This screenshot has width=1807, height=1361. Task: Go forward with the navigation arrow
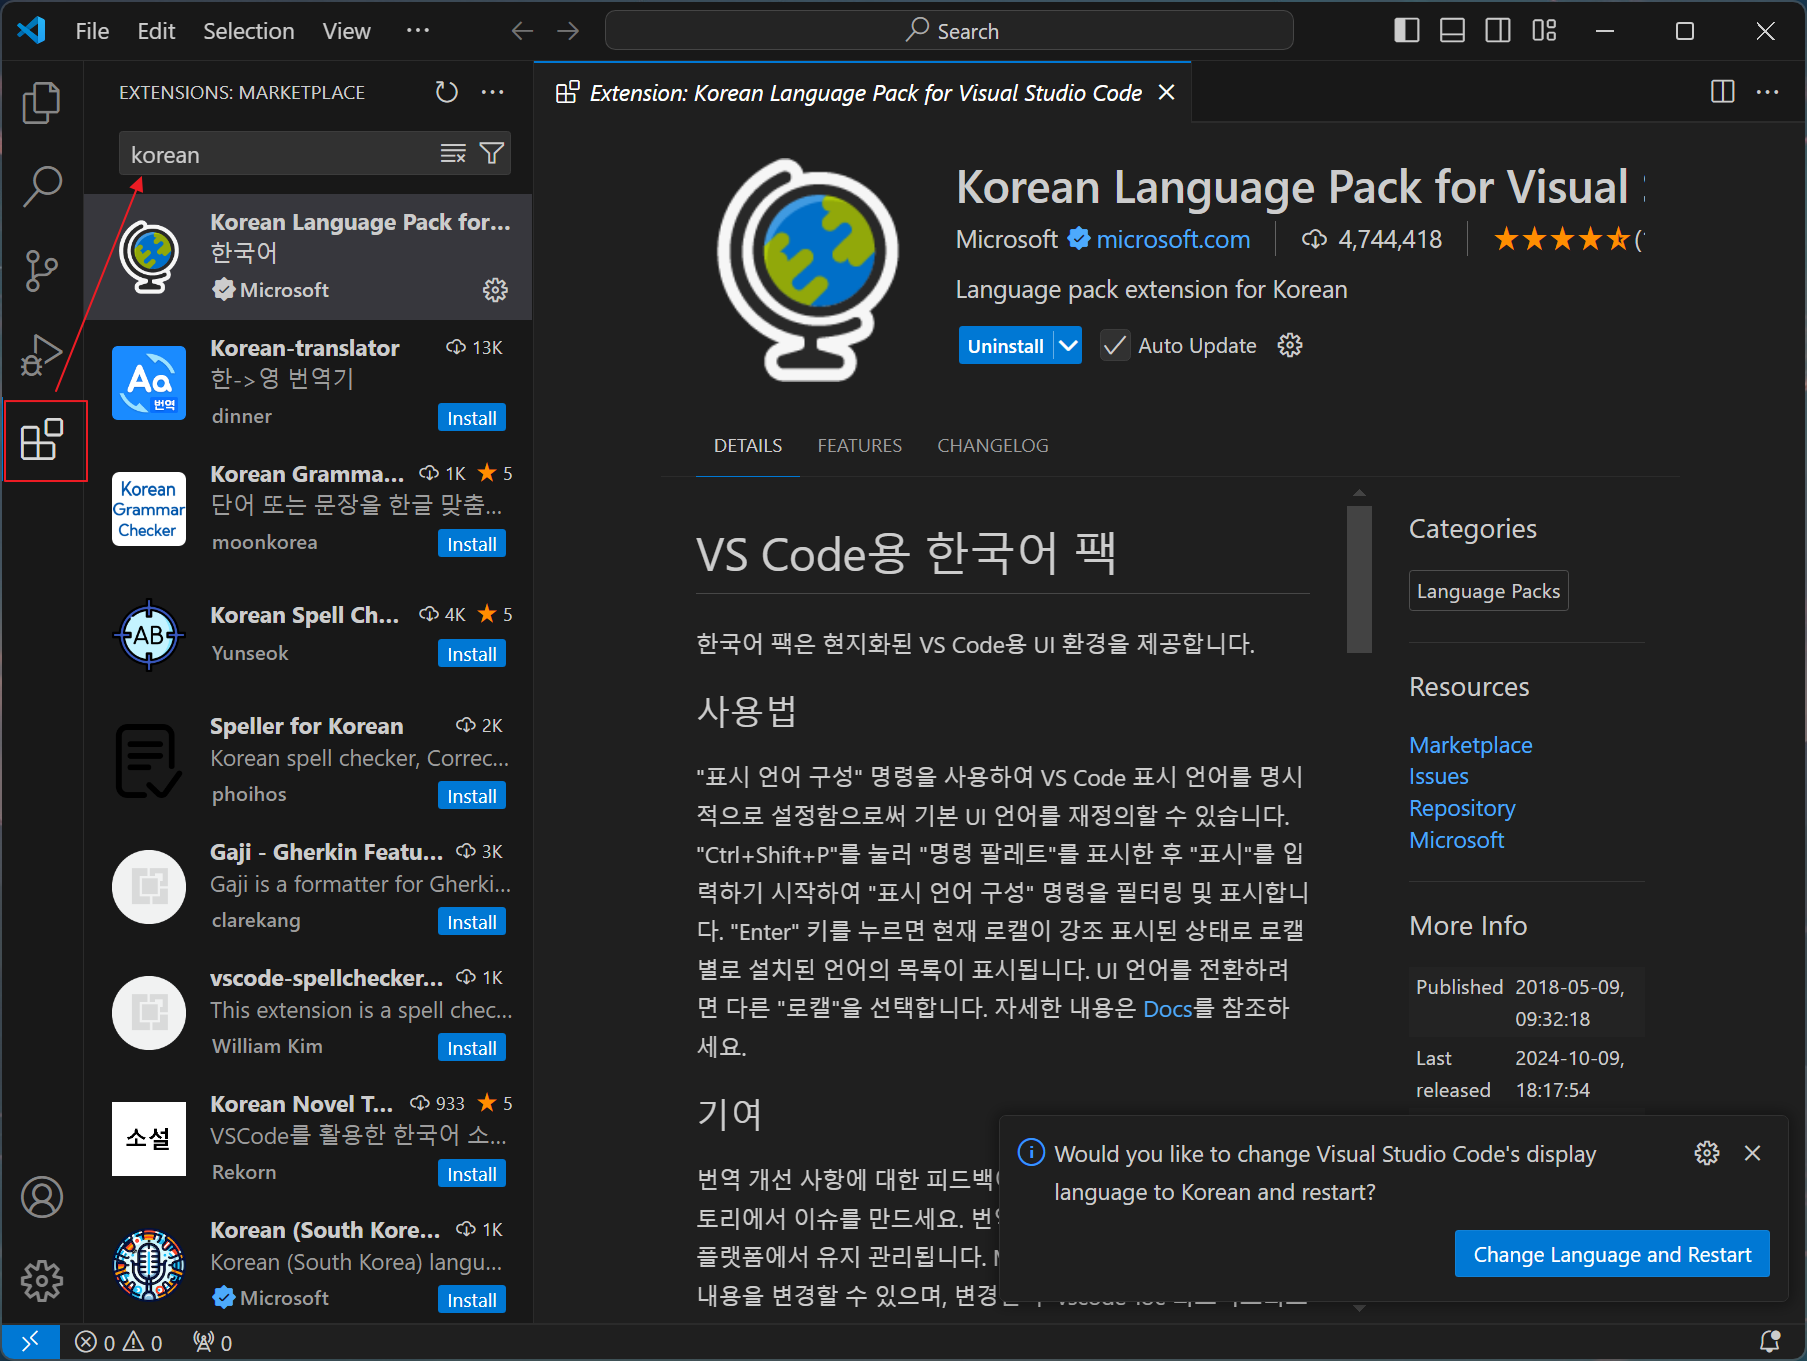point(568,31)
